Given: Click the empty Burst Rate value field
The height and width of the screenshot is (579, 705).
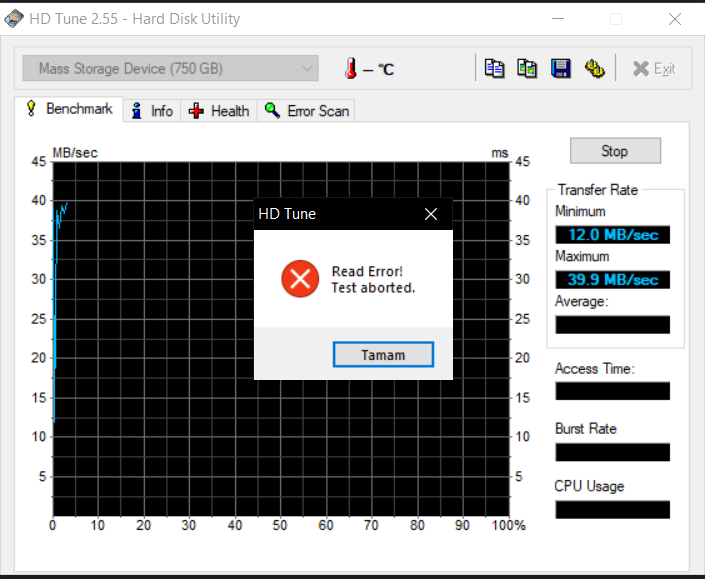Looking at the screenshot, I should 612,452.
